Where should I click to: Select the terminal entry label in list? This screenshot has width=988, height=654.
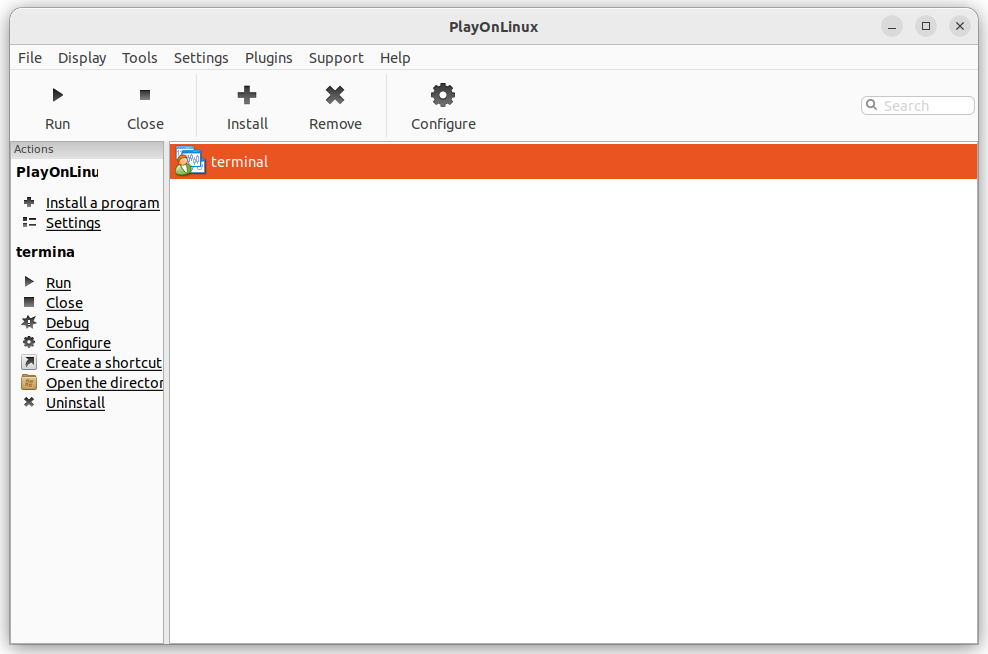(x=239, y=162)
